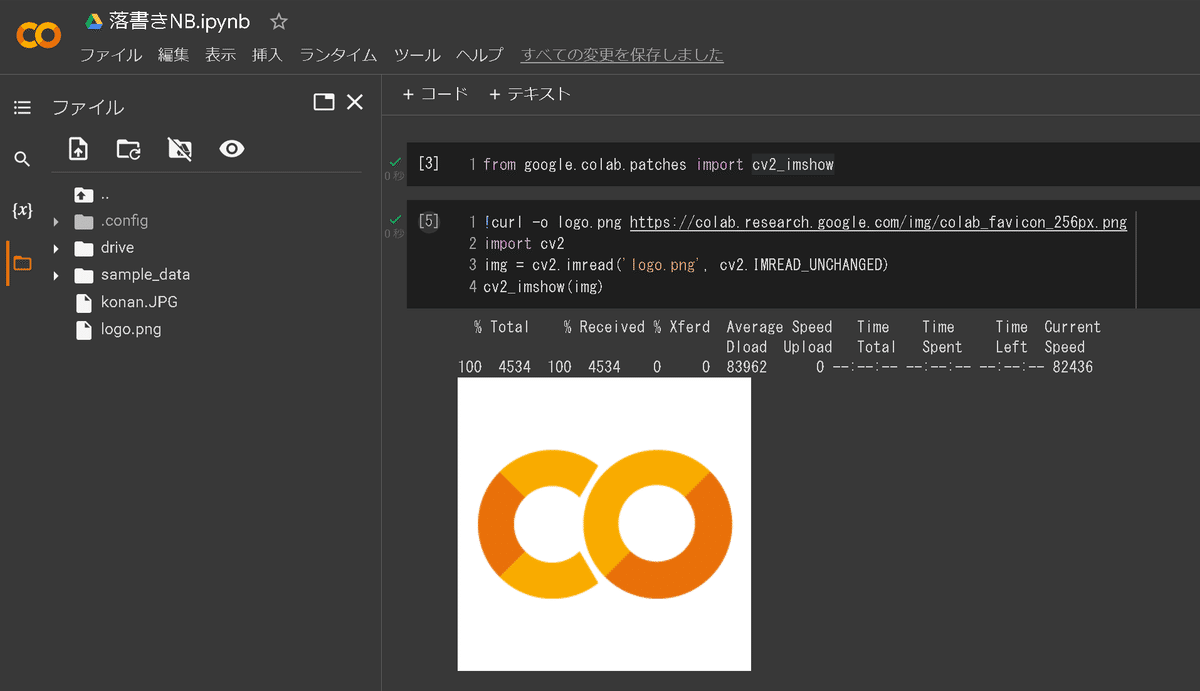This screenshot has width=1200, height=691.
Task: Open the variables inspector {x}
Action: pos(22,210)
